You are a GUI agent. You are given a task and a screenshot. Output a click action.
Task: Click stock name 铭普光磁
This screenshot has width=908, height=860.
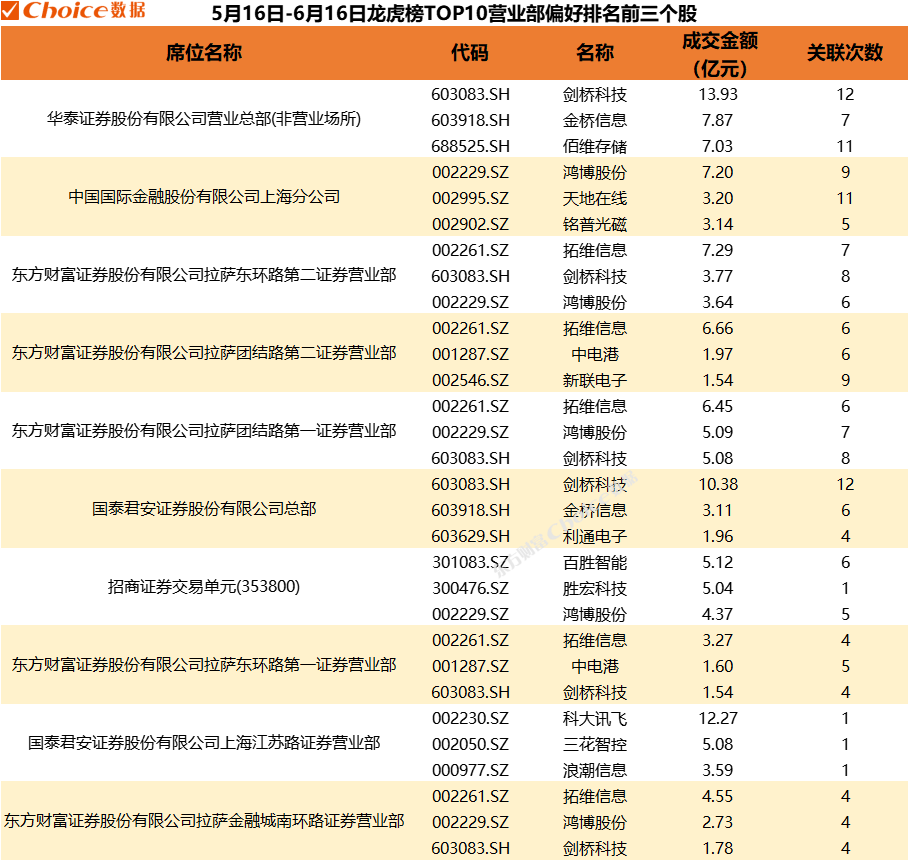click(595, 224)
